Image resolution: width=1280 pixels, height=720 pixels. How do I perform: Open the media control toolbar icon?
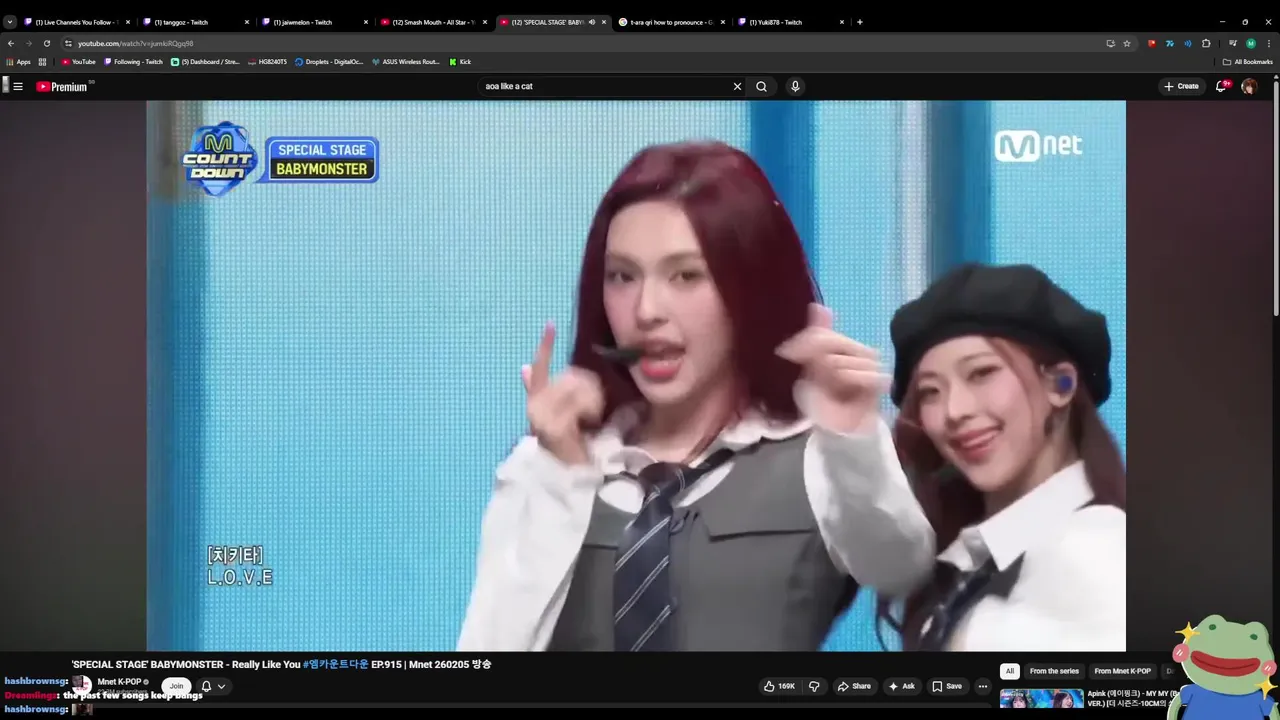[x=1233, y=43]
